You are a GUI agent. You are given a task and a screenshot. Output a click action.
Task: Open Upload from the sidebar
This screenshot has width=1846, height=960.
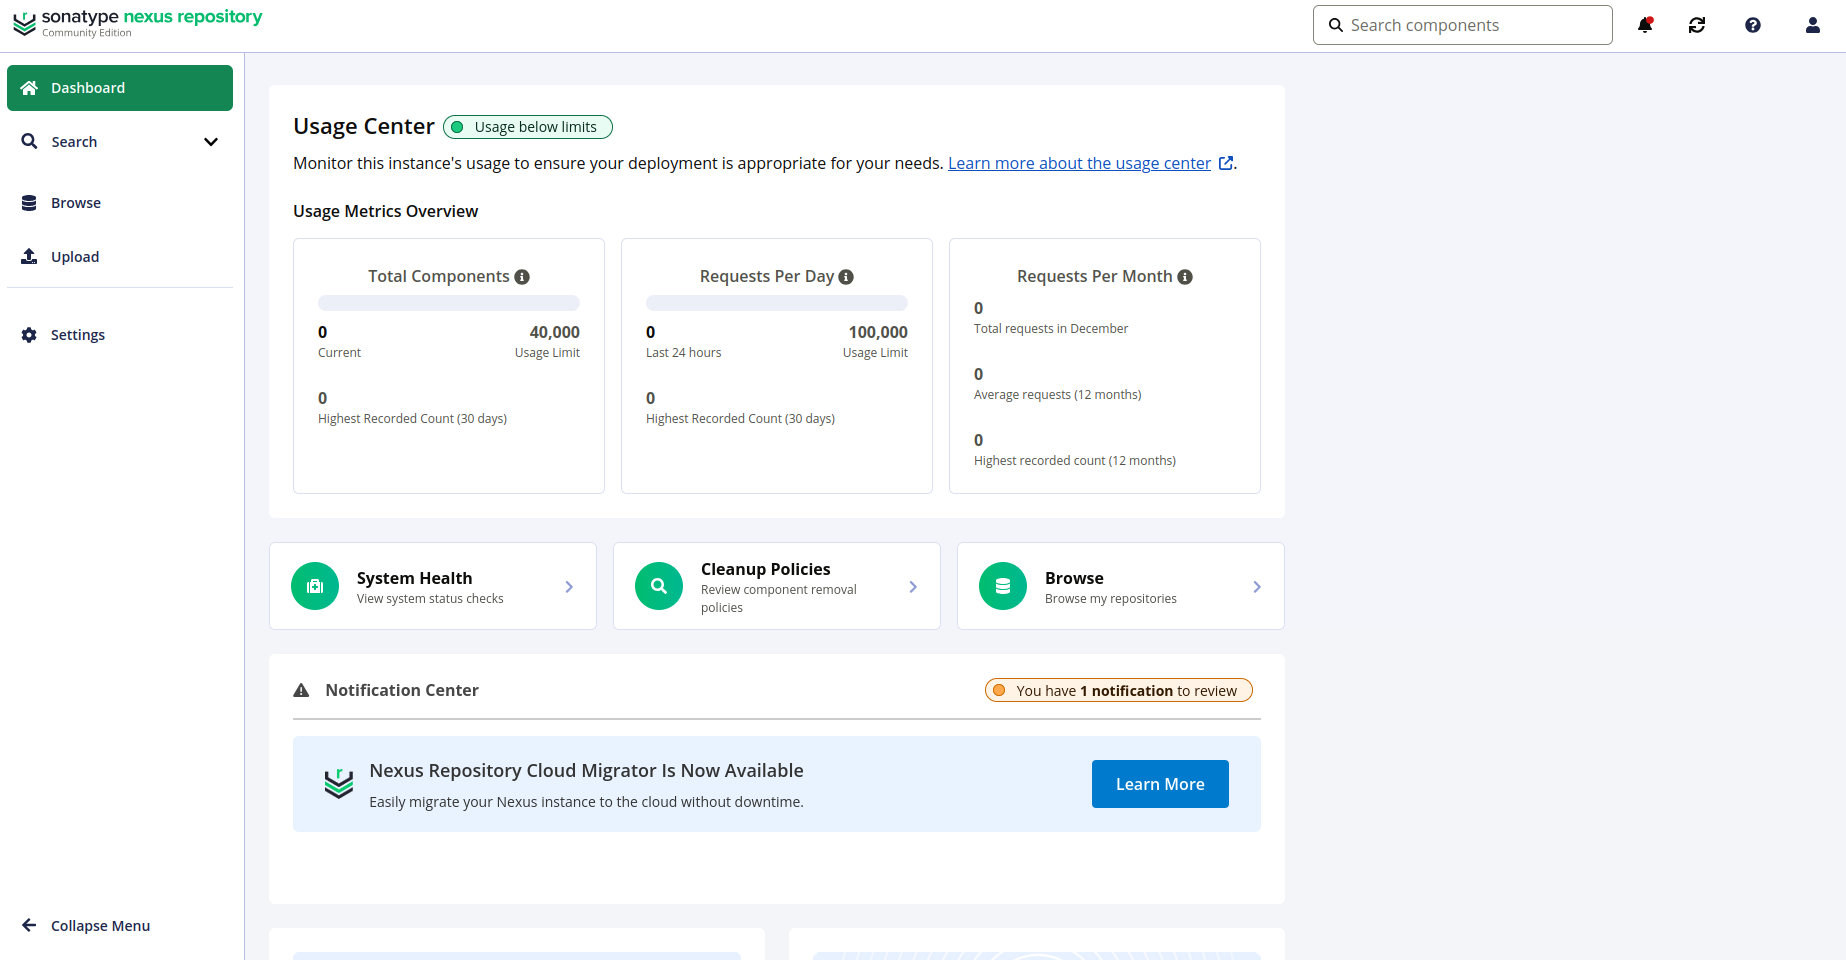pos(75,257)
